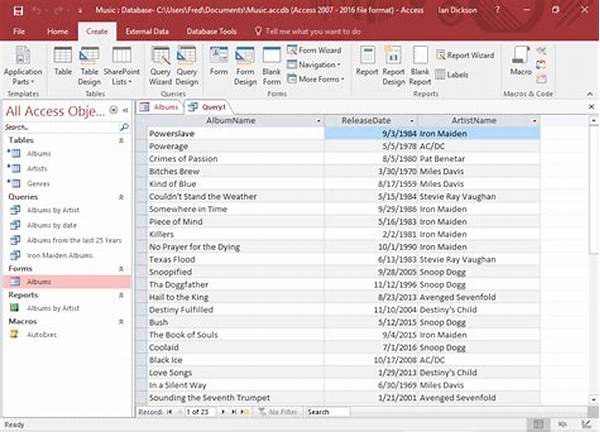Start the Report Wizard
The width and height of the screenshot is (600, 432).
(x=465, y=55)
